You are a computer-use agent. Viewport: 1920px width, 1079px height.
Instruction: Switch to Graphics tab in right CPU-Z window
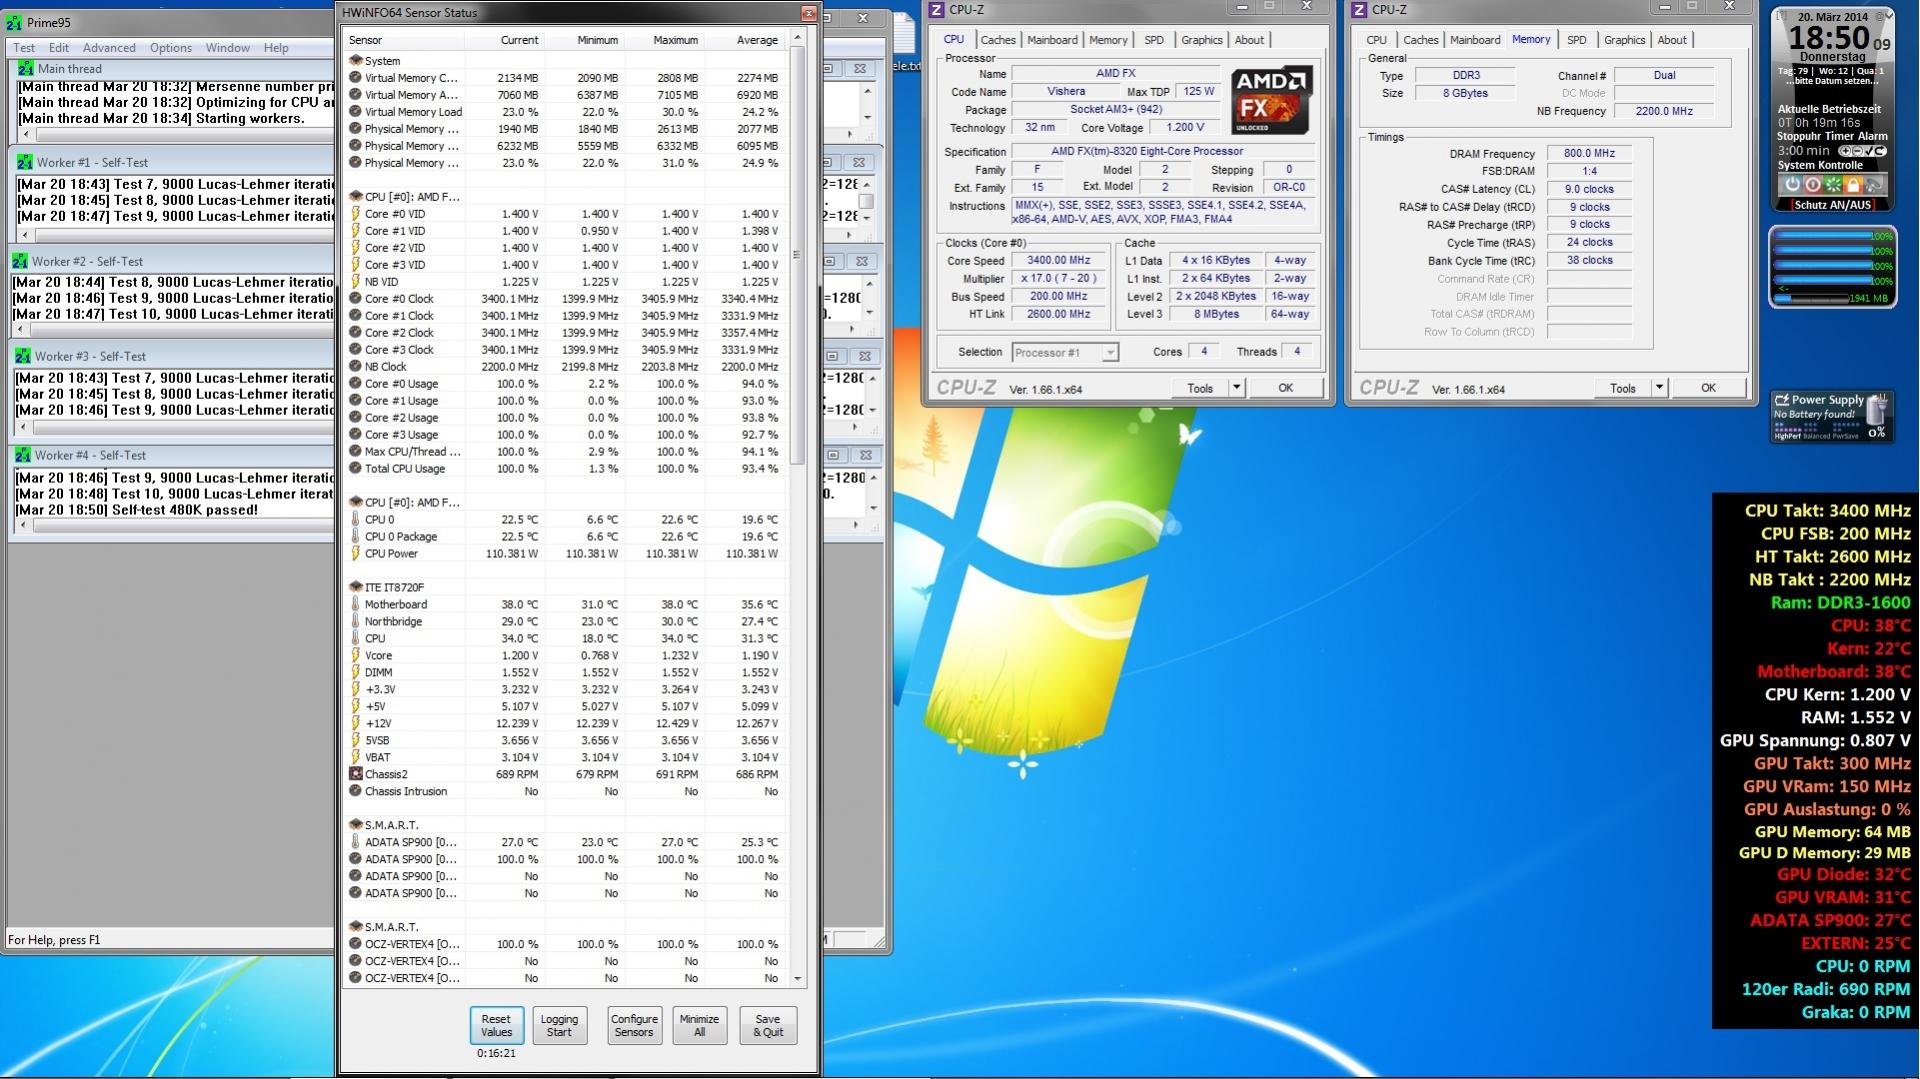(1624, 40)
